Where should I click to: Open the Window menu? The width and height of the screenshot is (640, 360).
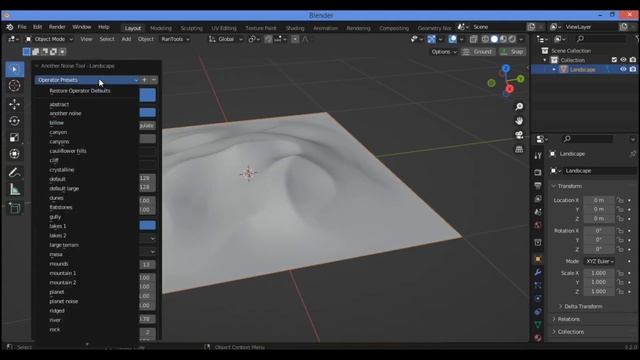(82, 27)
